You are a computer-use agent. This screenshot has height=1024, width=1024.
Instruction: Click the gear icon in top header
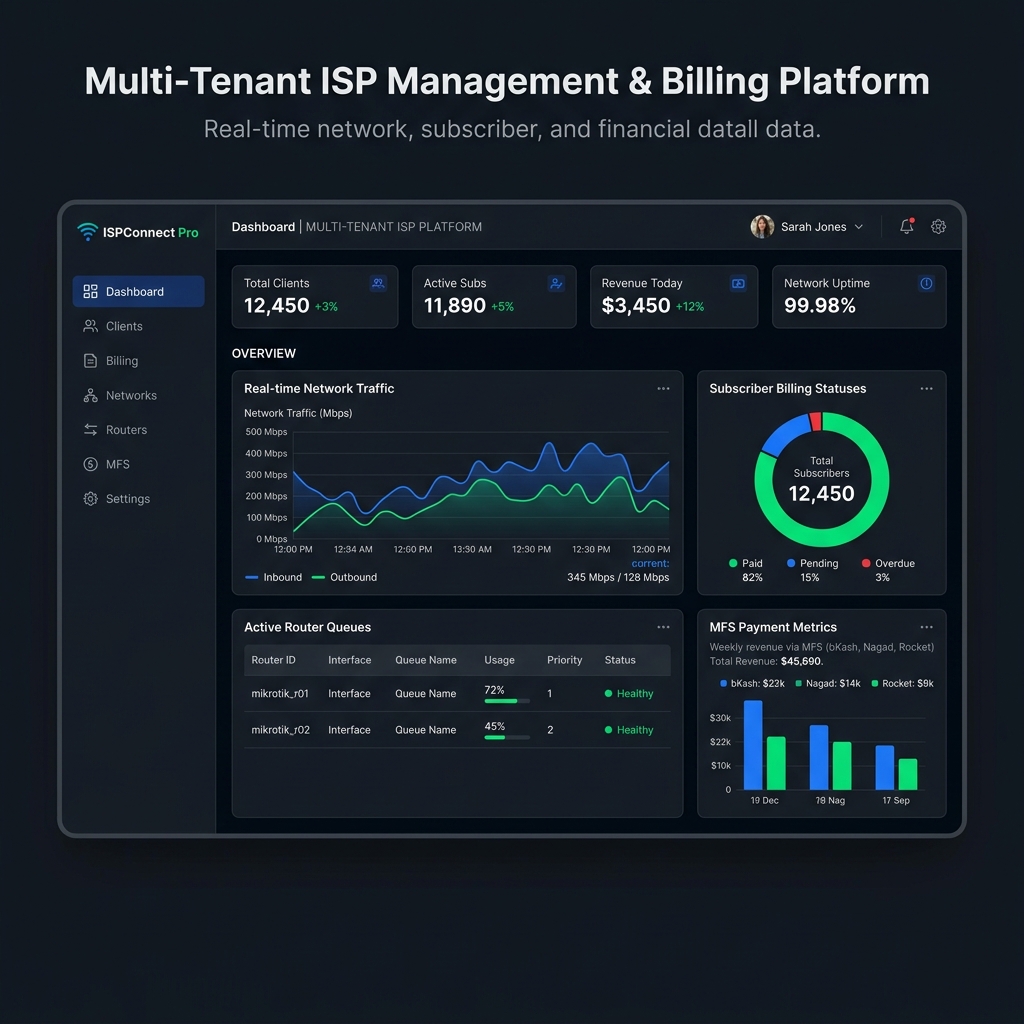tap(938, 227)
